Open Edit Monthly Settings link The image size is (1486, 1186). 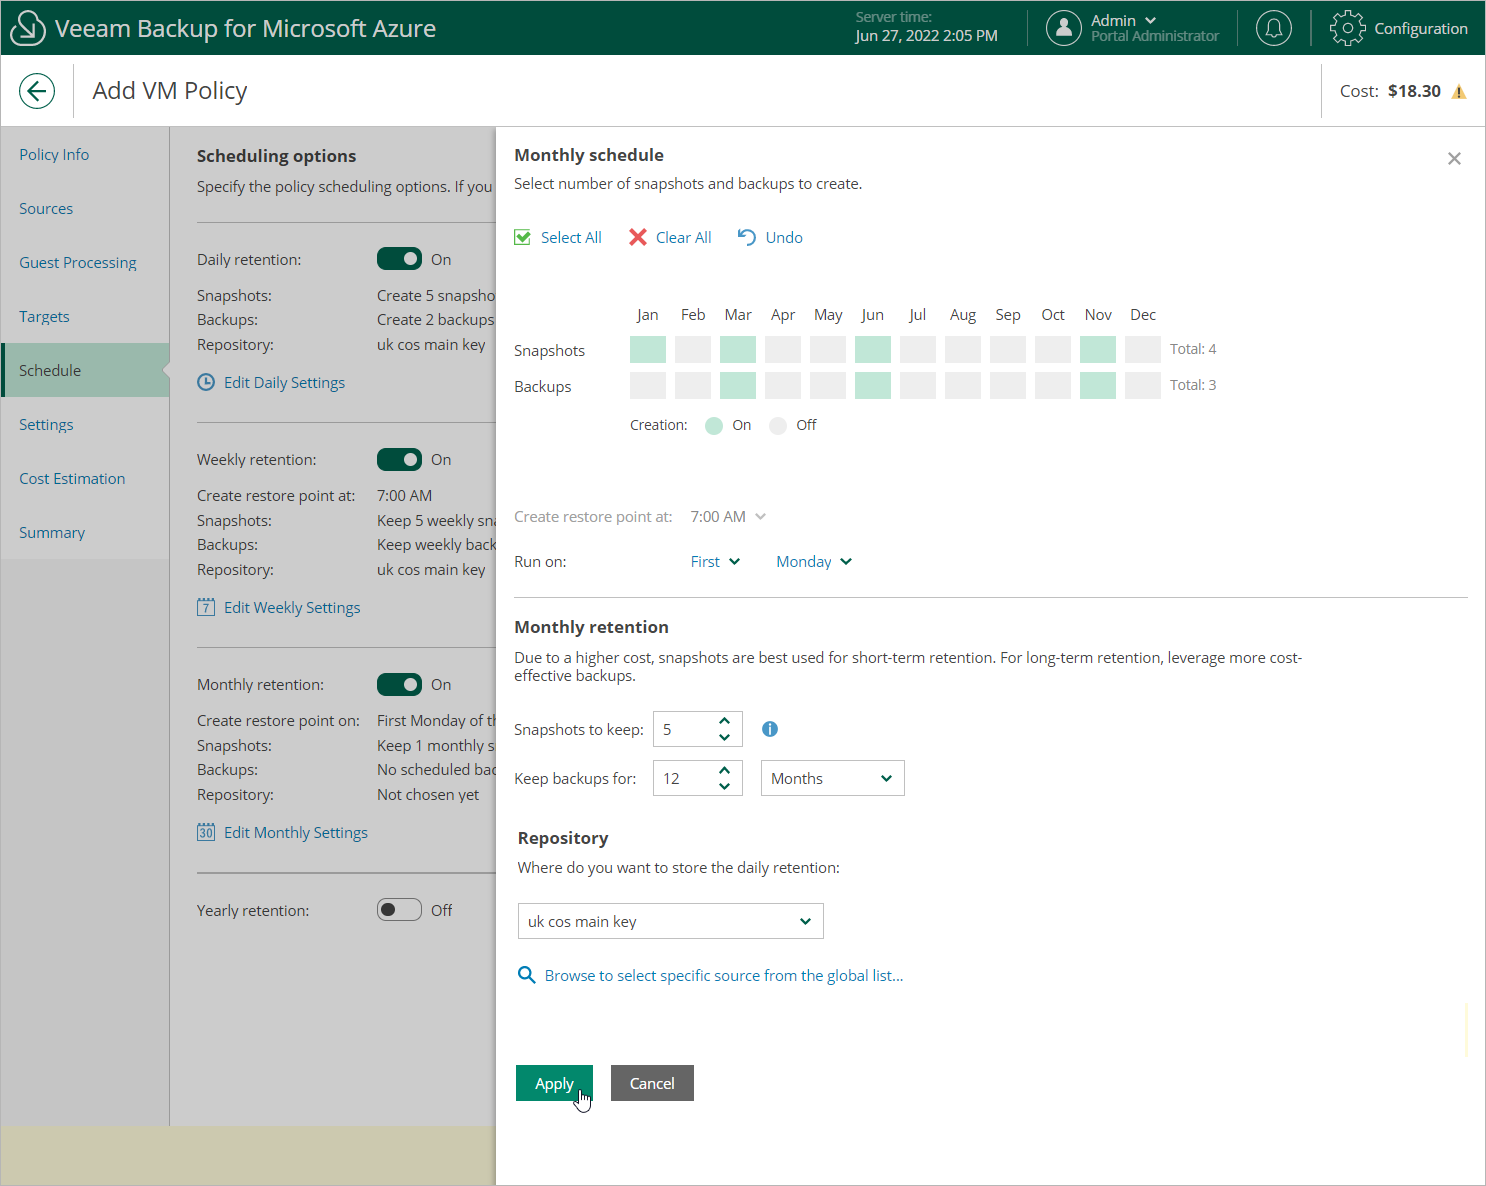pos(296,832)
